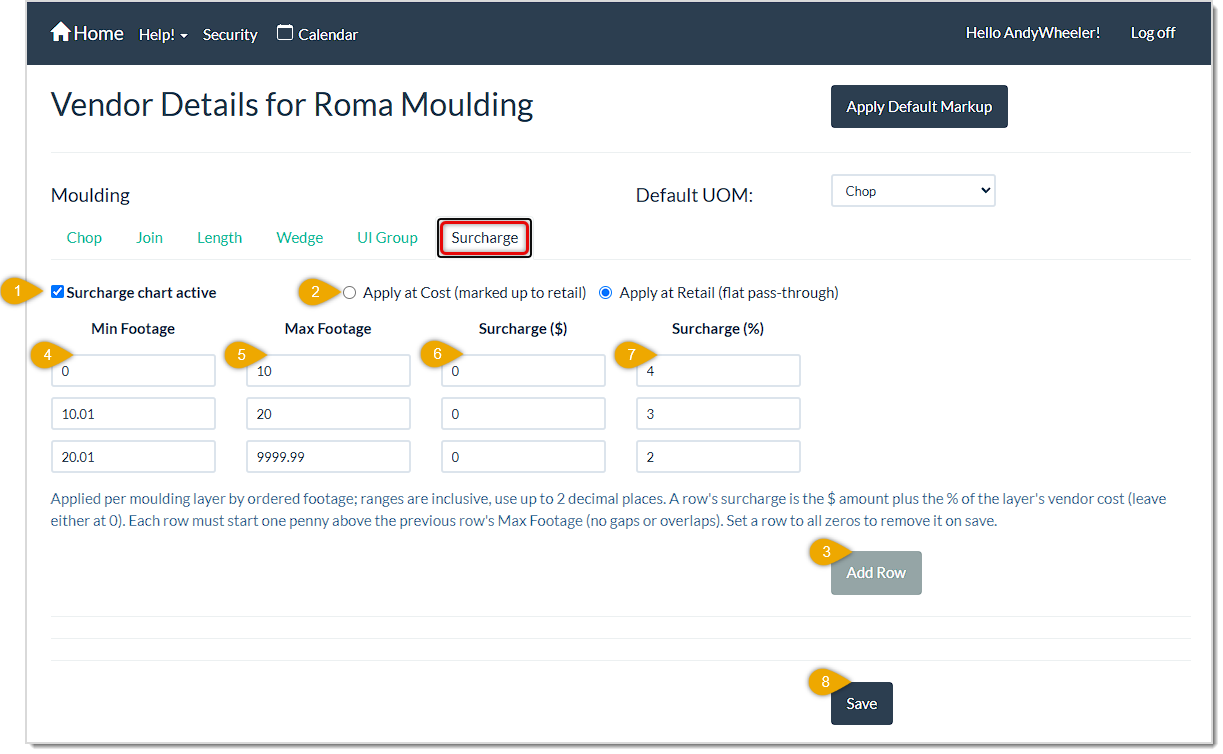Screen dimensions: 1223x754
Task: Click Surcharge (%) field containing 3
Action: click(718, 414)
